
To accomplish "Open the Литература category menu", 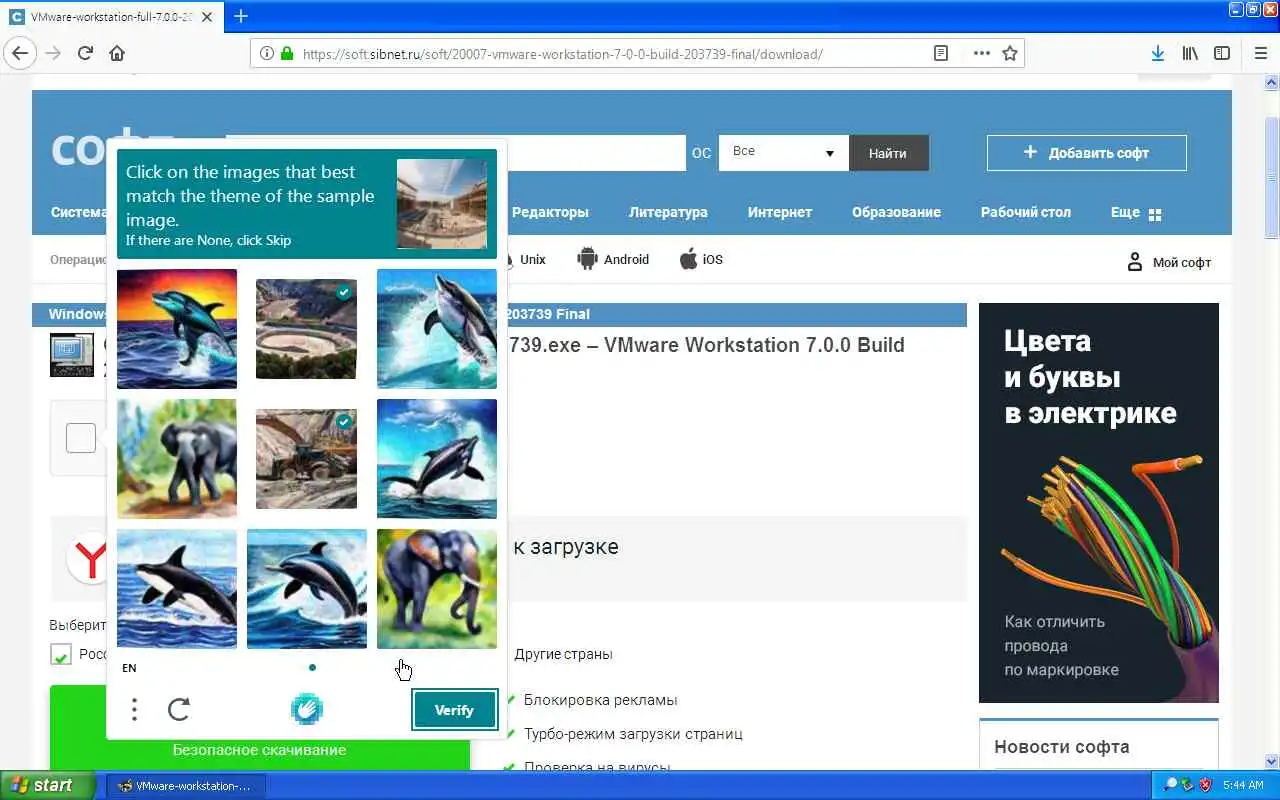I will click(668, 212).
